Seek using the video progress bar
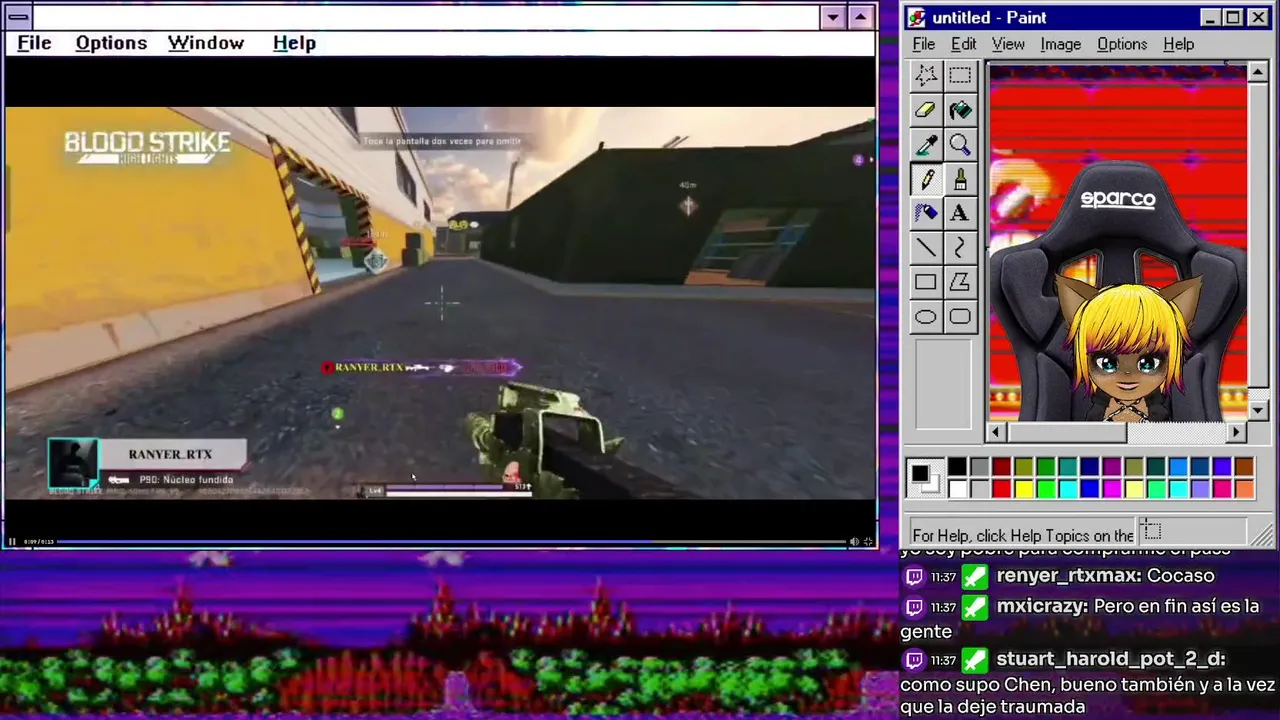The width and height of the screenshot is (1280, 720). (x=450, y=542)
